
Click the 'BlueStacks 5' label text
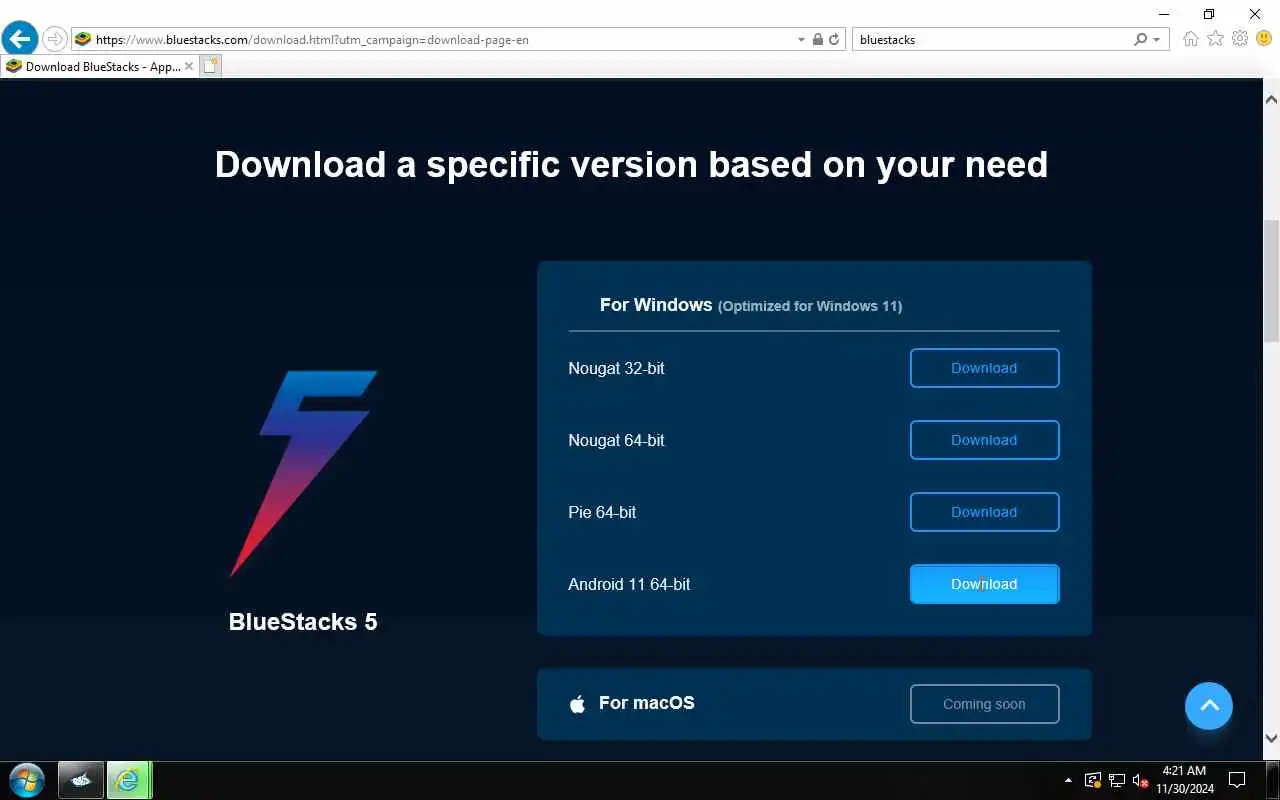click(303, 622)
